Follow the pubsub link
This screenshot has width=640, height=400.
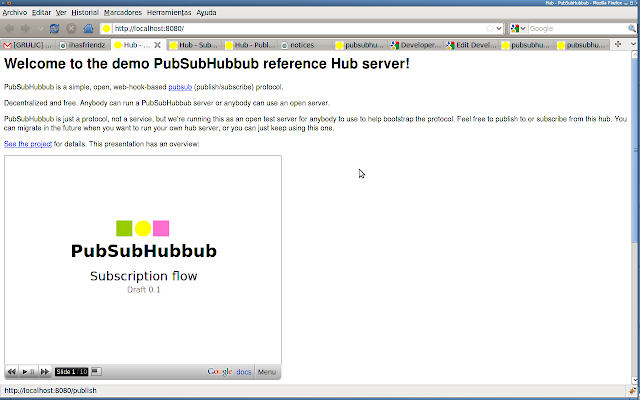(x=180, y=87)
